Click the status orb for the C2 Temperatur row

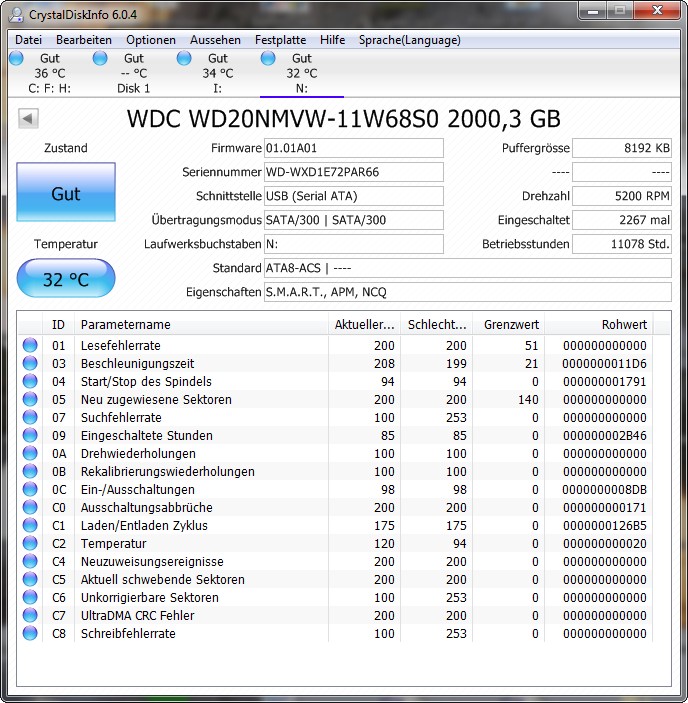[30, 543]
